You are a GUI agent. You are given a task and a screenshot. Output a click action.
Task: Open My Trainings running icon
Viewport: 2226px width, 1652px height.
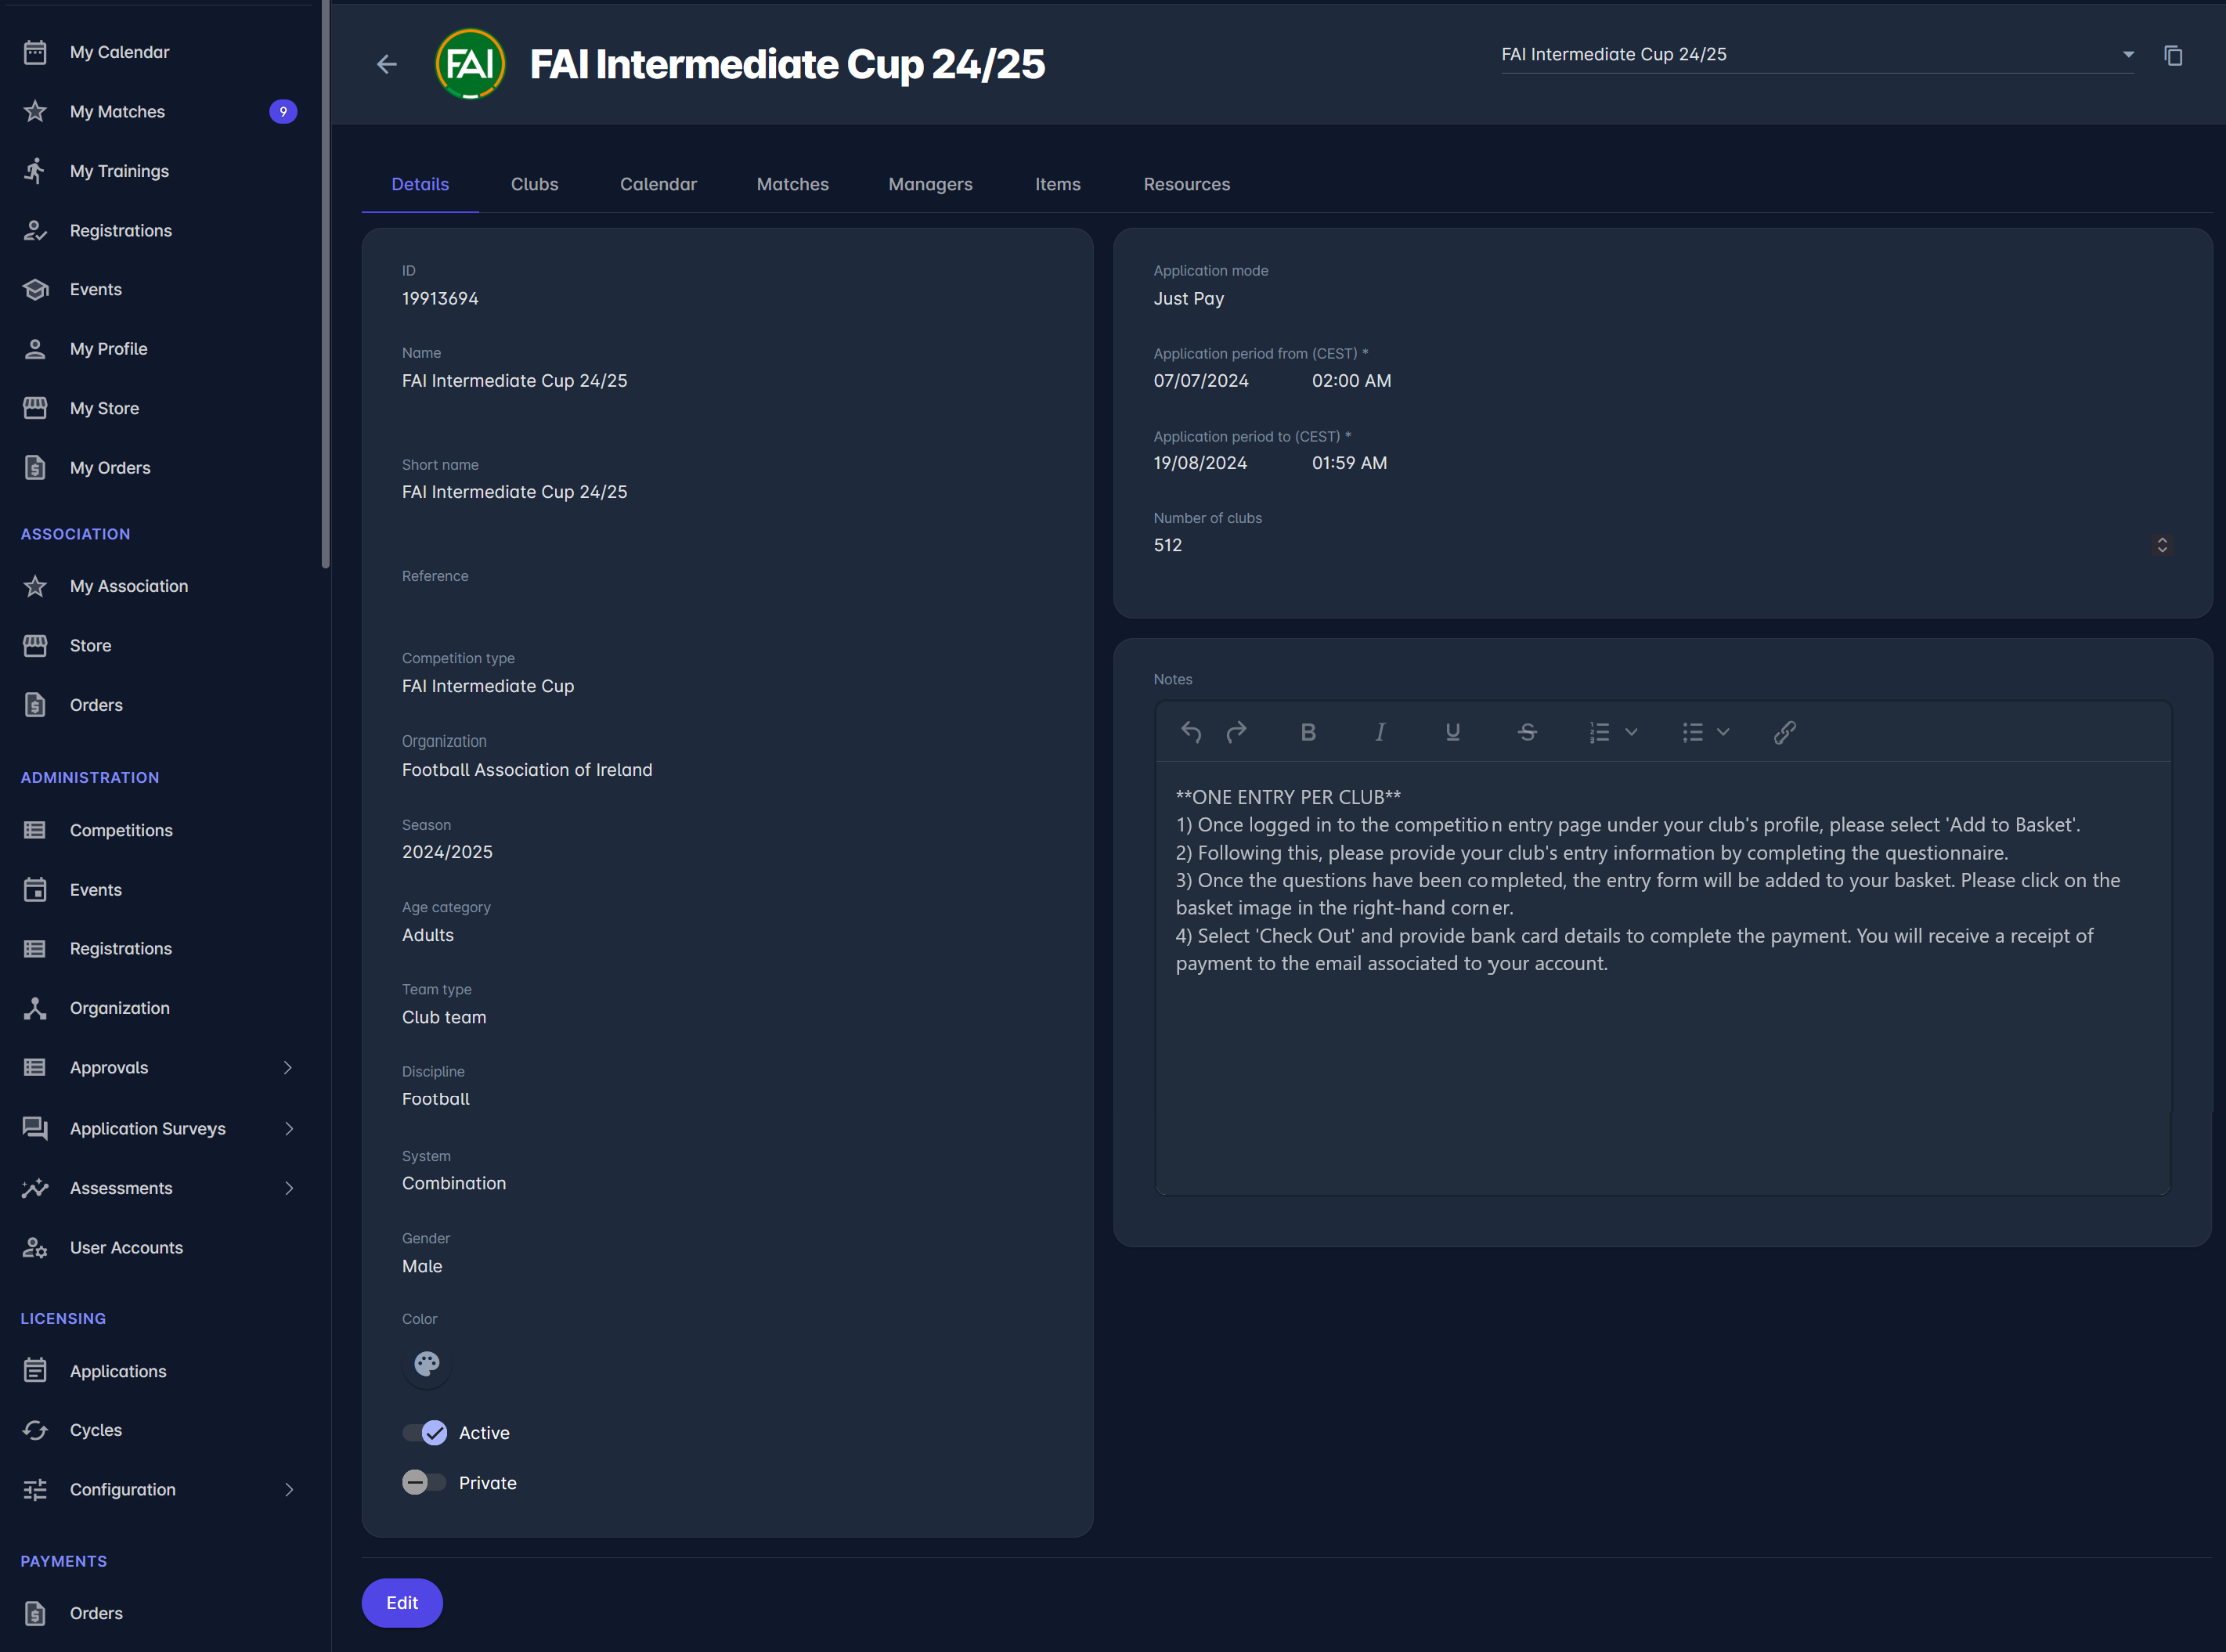(x=35, y=171)
